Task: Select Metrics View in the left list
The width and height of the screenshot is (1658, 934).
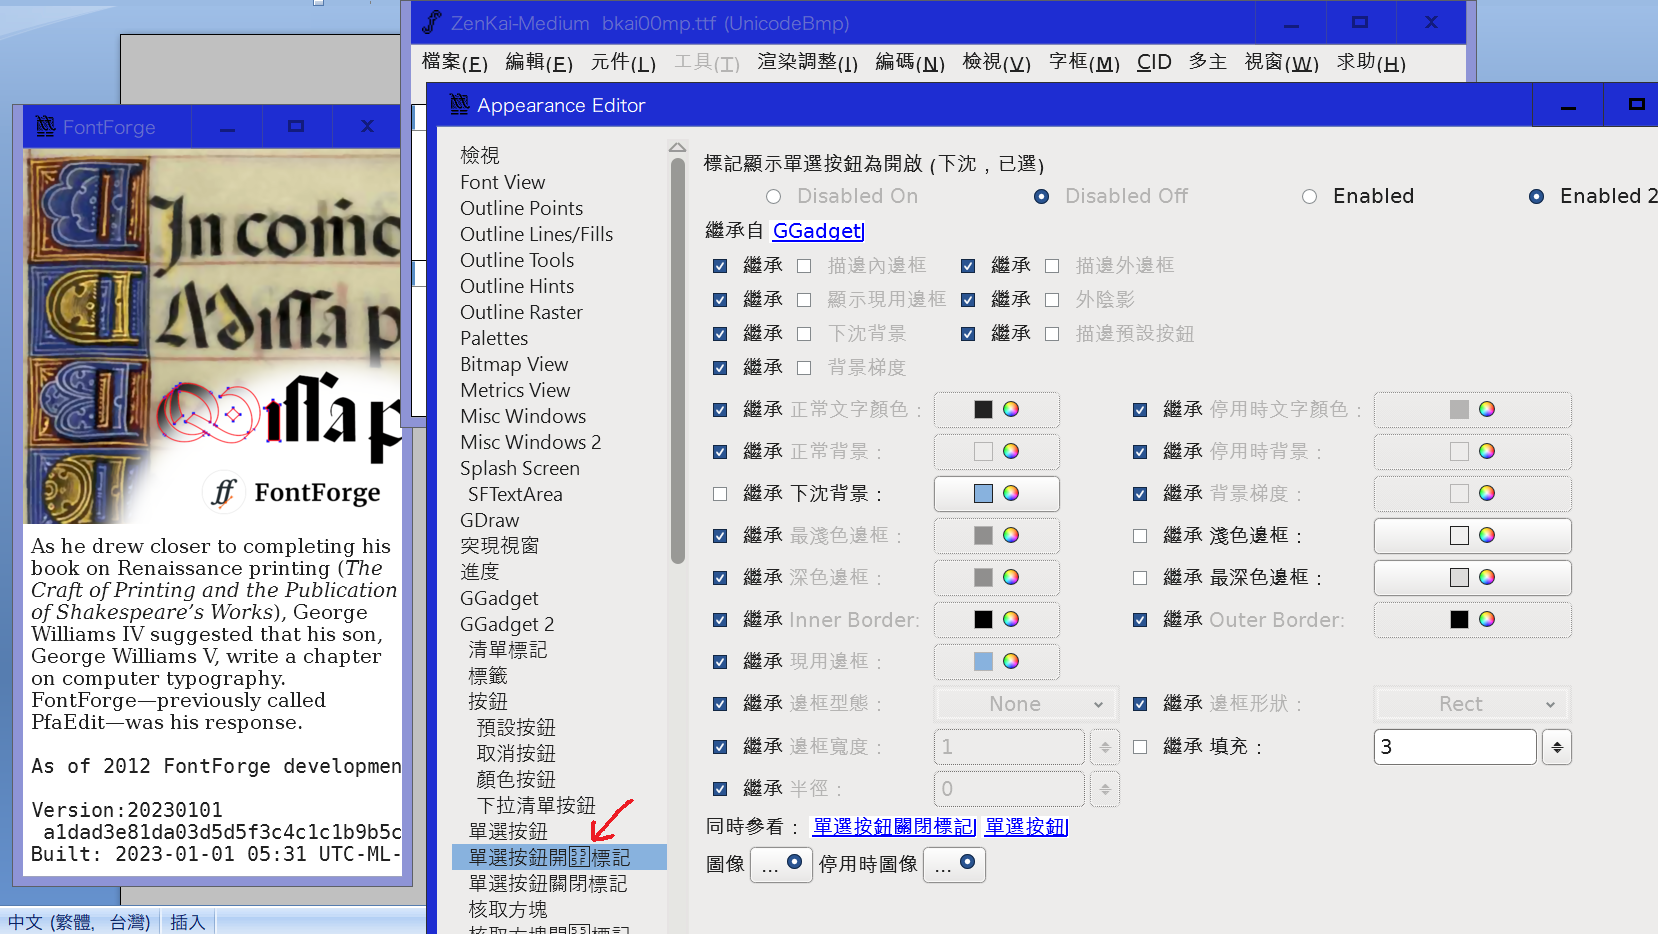Action: click(x=515, y=390)
